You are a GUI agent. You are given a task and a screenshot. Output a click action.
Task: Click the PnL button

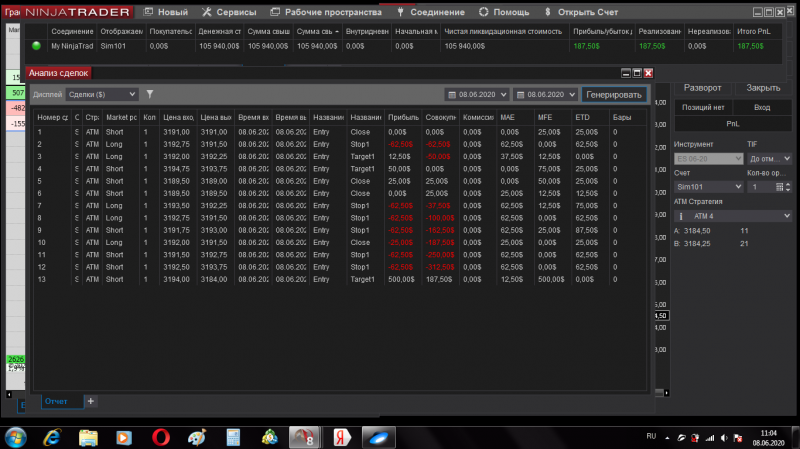coord(733,123)
